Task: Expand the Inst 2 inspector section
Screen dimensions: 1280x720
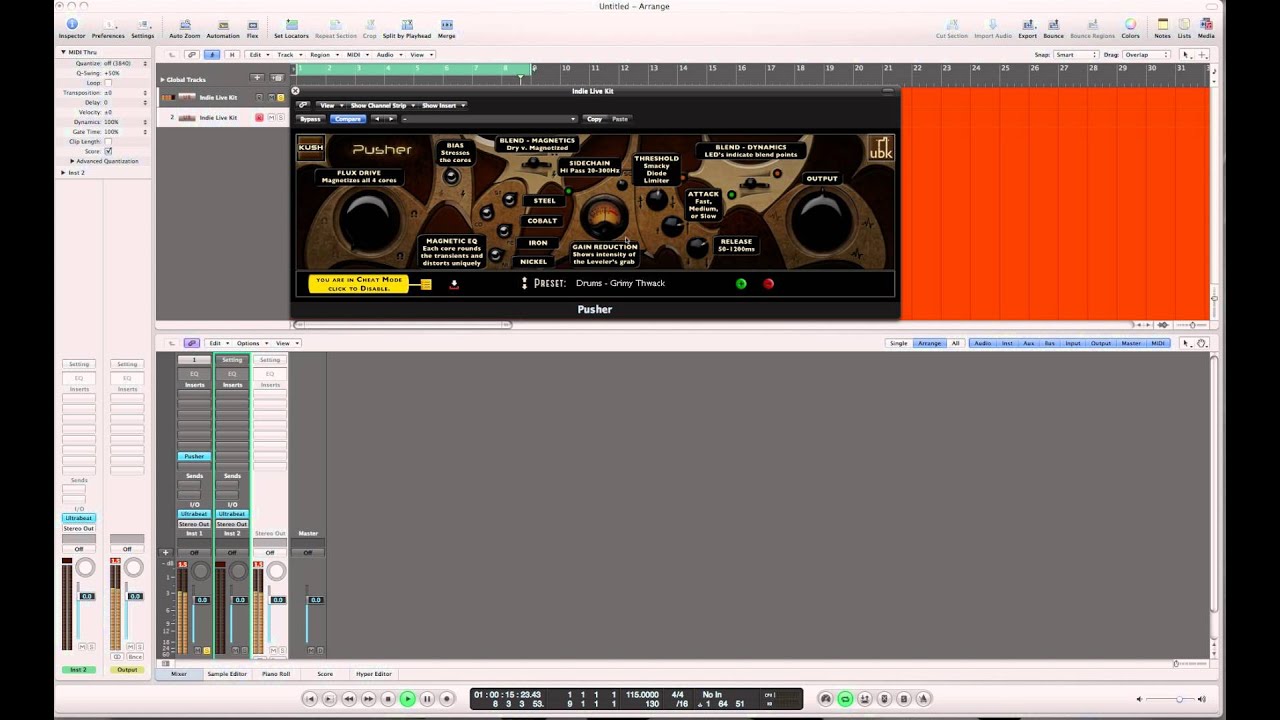Action: 64,172
